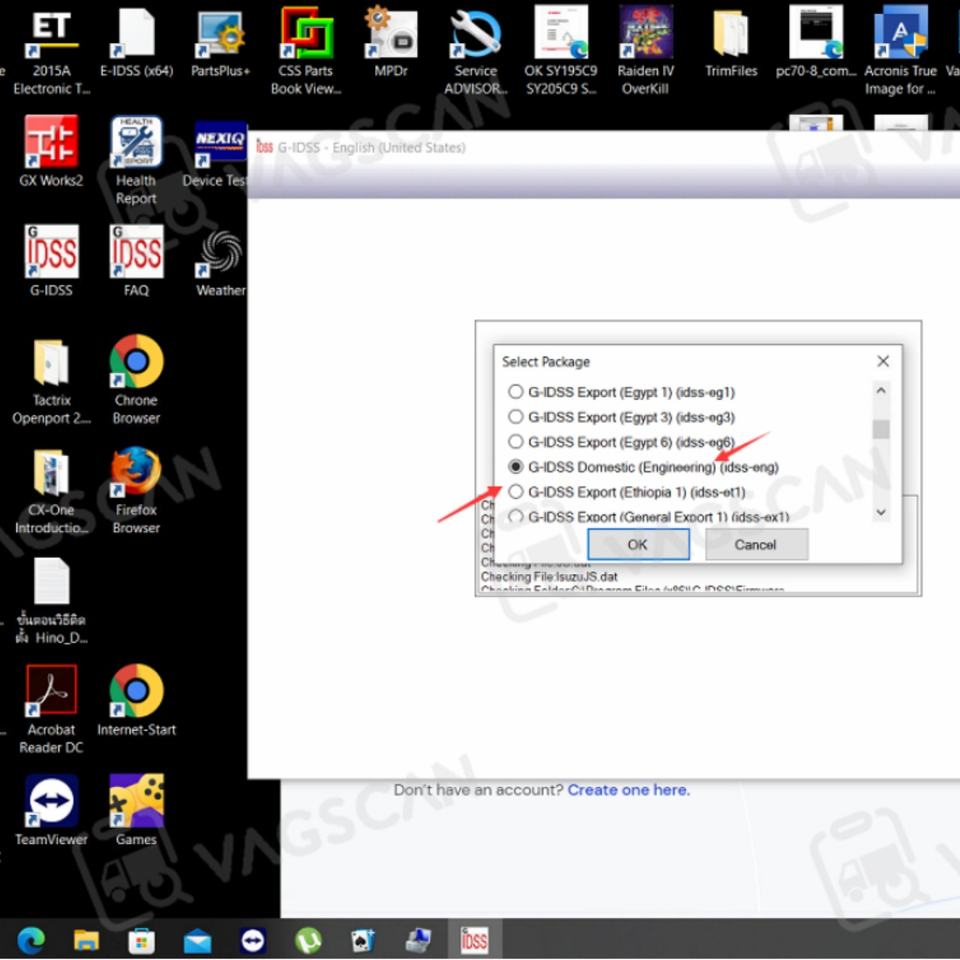Open Internet-Start Chrome shortcut
960x960 pixels.
pos(136,701)
